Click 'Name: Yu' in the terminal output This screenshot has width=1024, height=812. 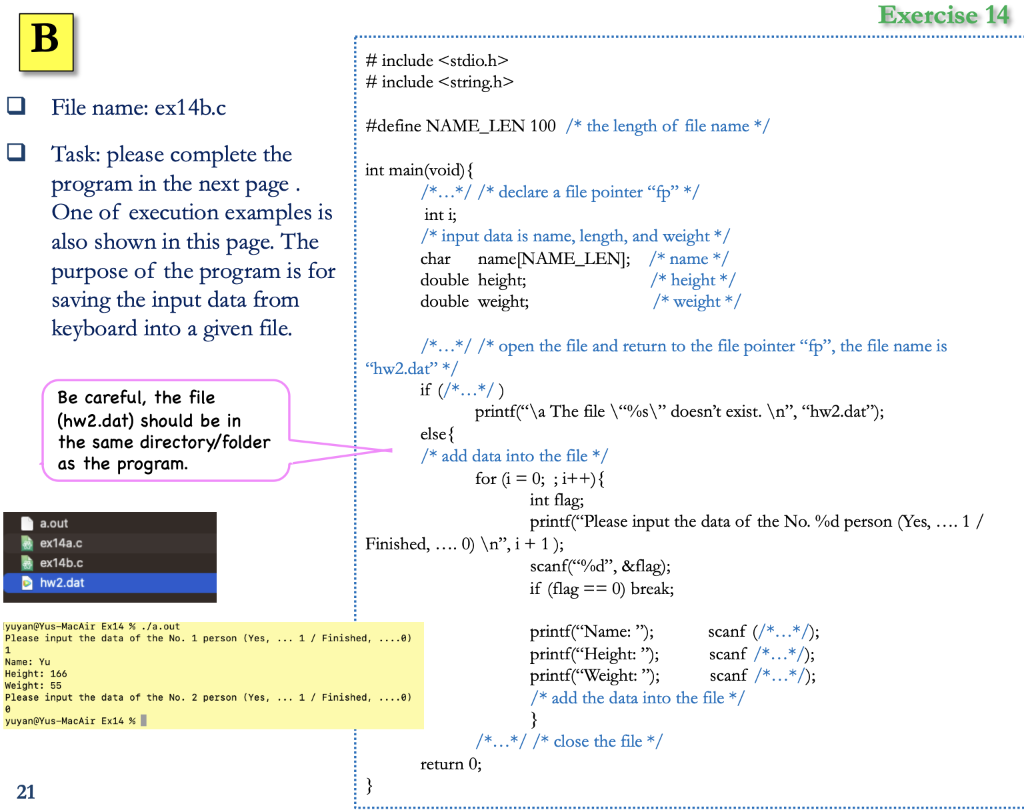click(27, 662)
